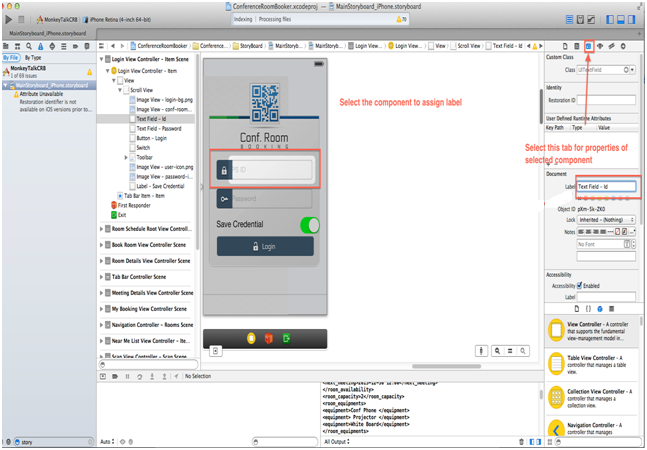The width and height of the screenshot is (647, 450).
Task: Select Text Field - Password in outline
Action: pyautogui.click(x=156, y=128)
